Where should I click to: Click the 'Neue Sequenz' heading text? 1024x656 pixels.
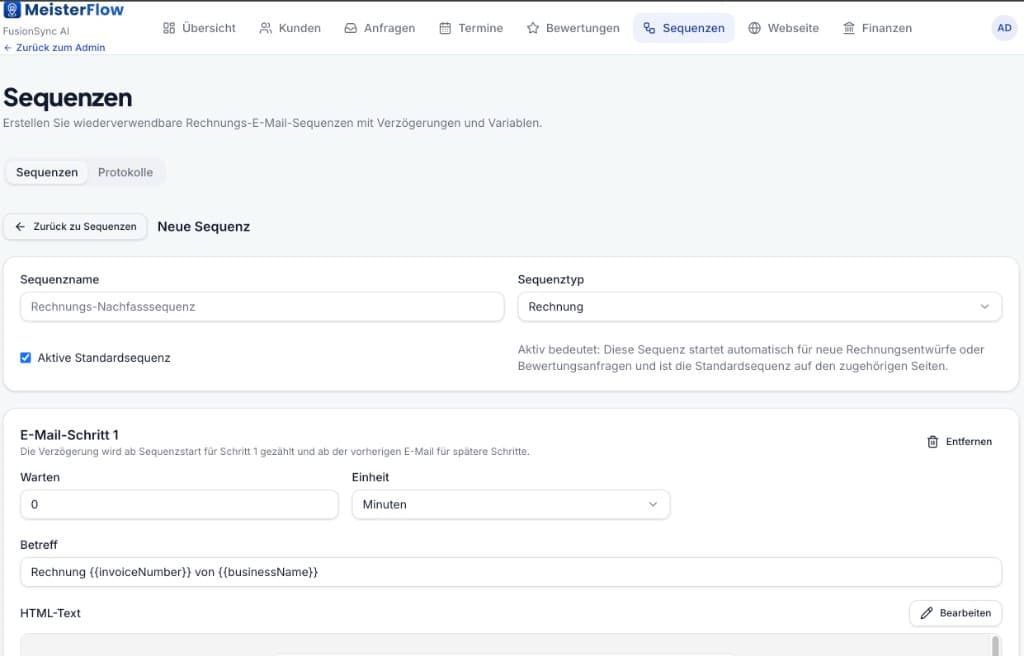(x=204, y=227)
